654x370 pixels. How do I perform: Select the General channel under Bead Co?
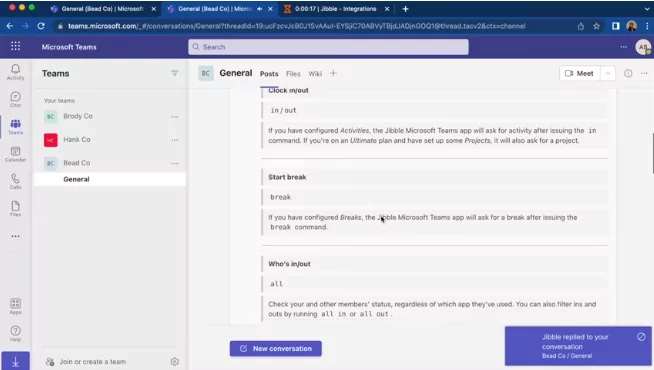click(x=110, y=179)
